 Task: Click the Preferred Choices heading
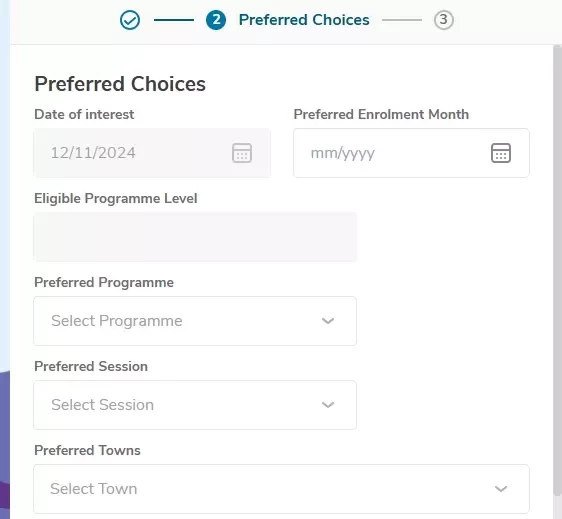(x=120, y=84)
